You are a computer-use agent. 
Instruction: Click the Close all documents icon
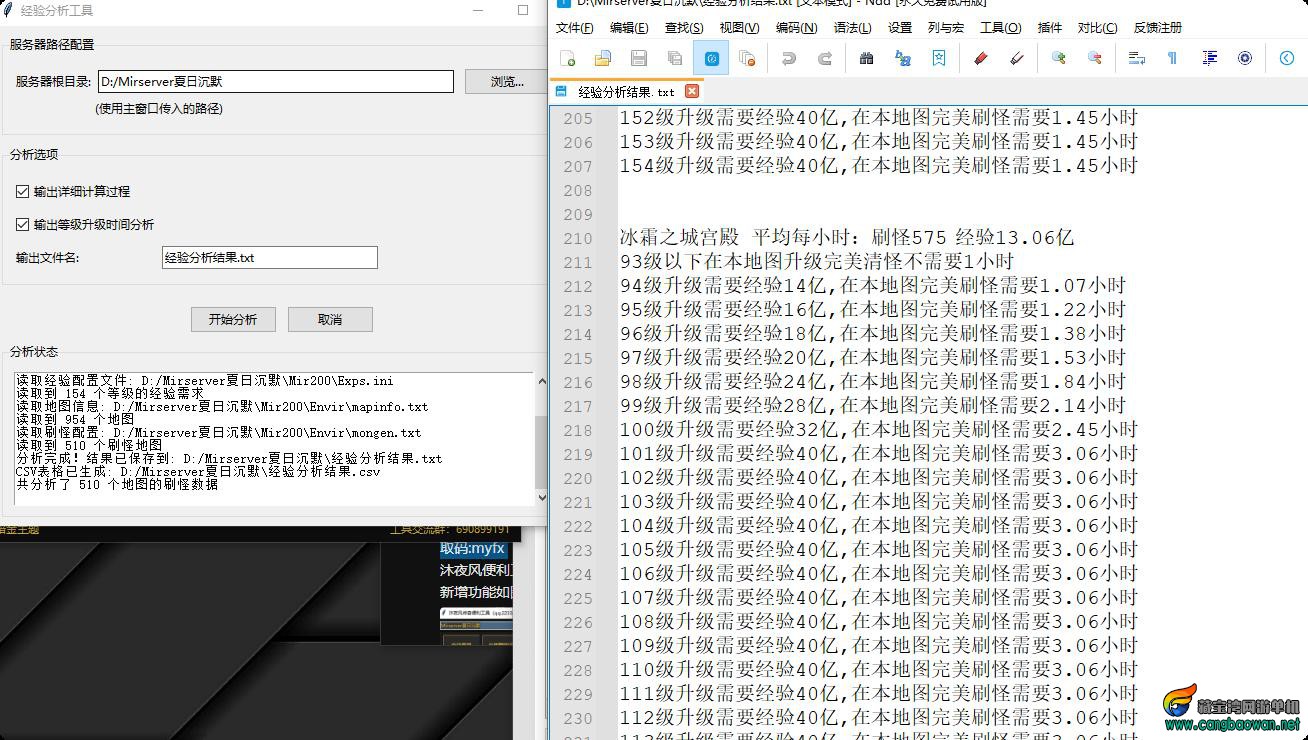tap(747, 58)
